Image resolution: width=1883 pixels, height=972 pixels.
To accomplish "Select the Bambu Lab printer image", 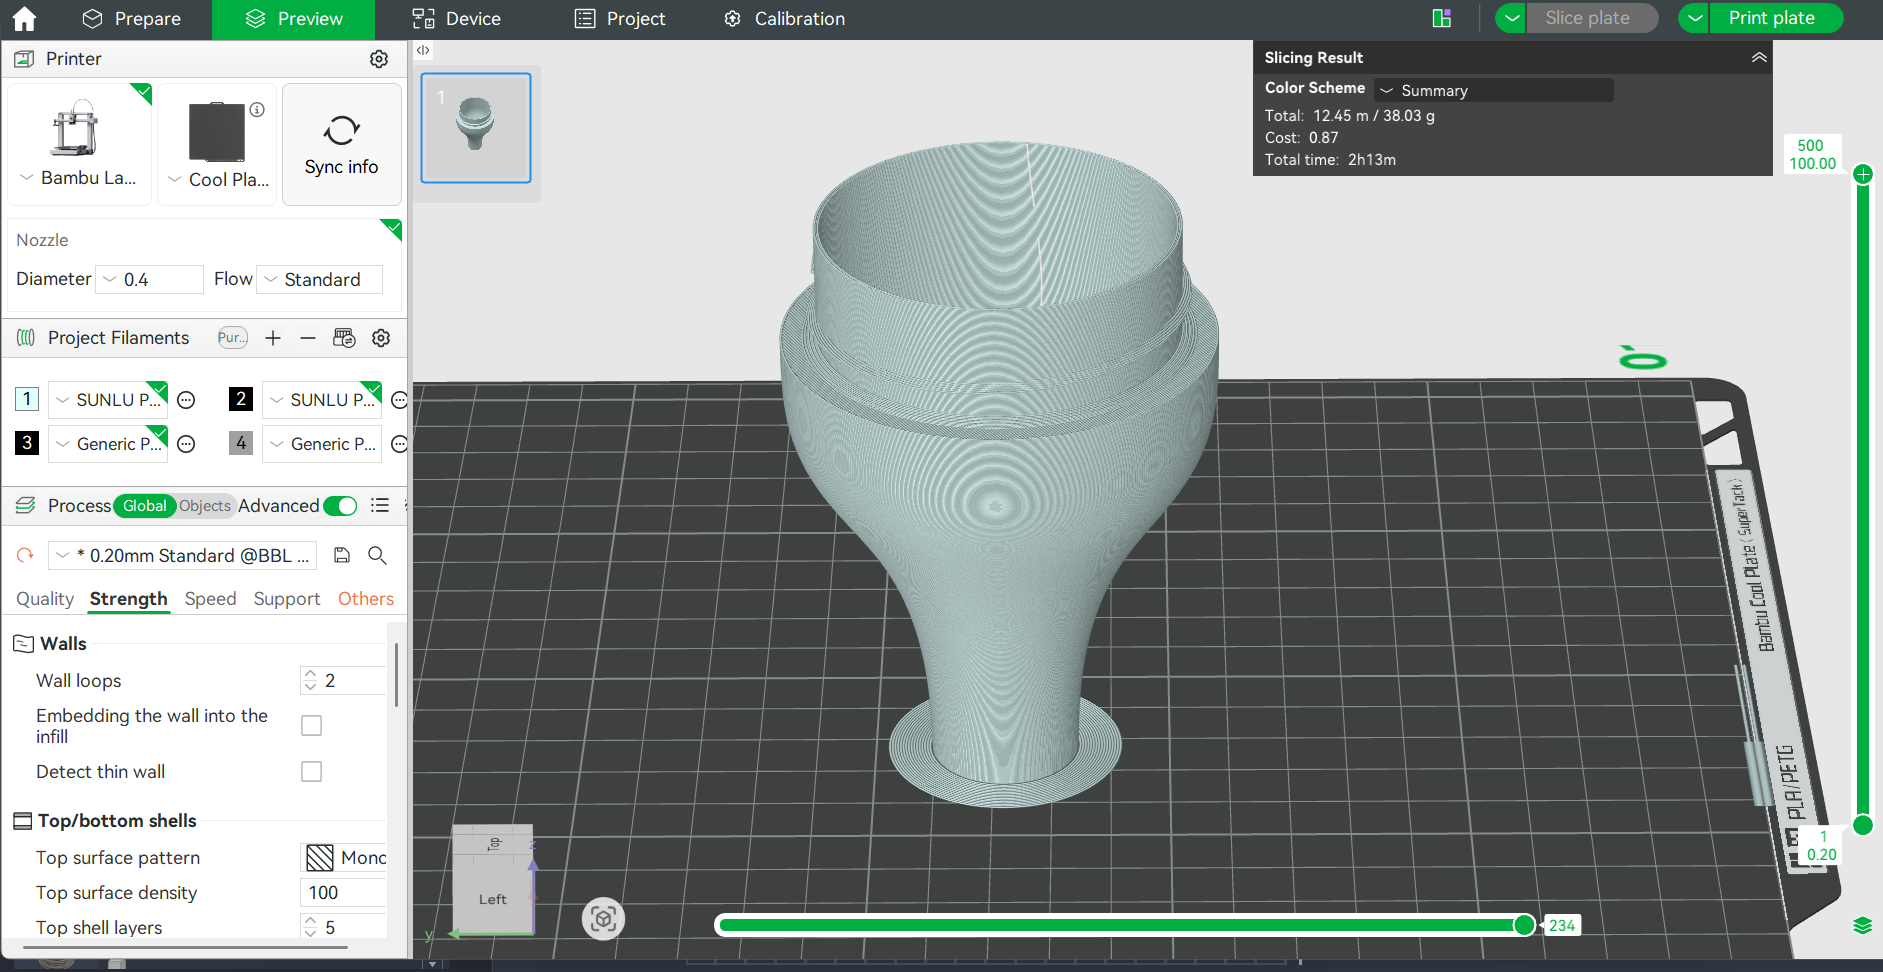I will coord(75,128).
